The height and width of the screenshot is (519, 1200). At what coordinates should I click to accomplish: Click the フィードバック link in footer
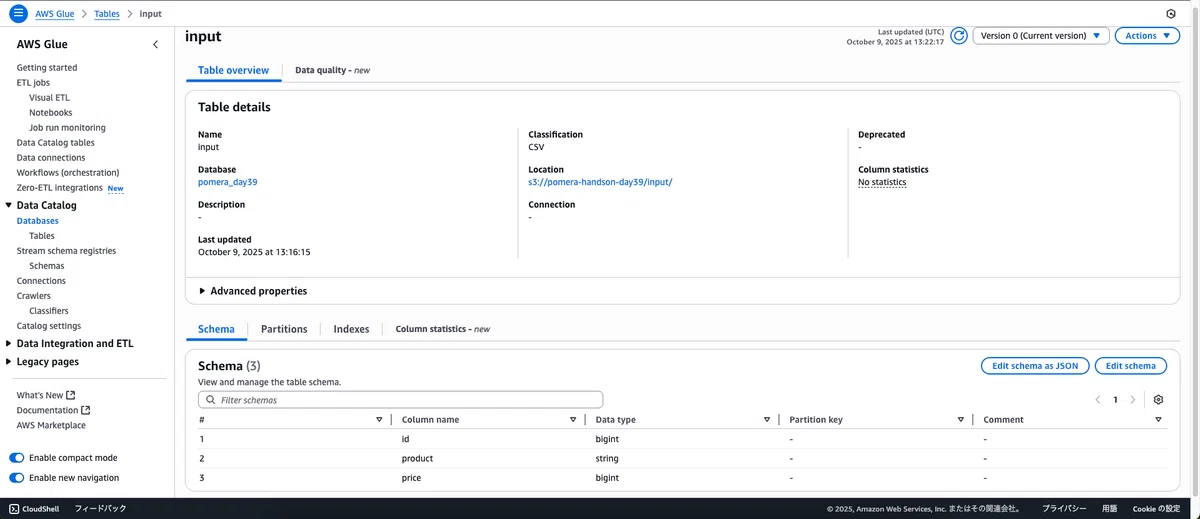100,509
